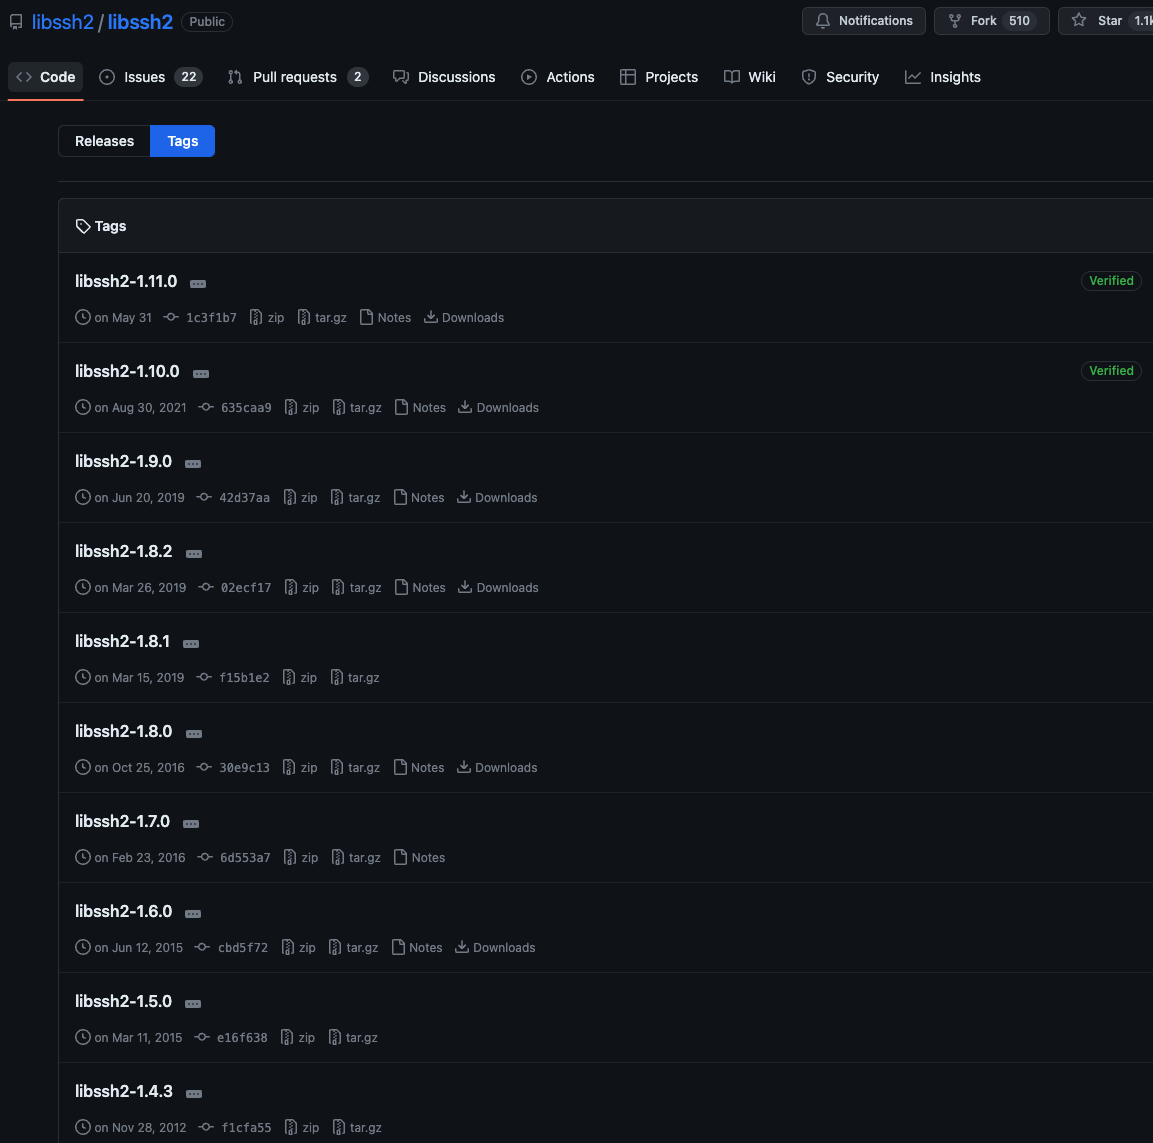Open tag libssh2-1.8.1

122,641
